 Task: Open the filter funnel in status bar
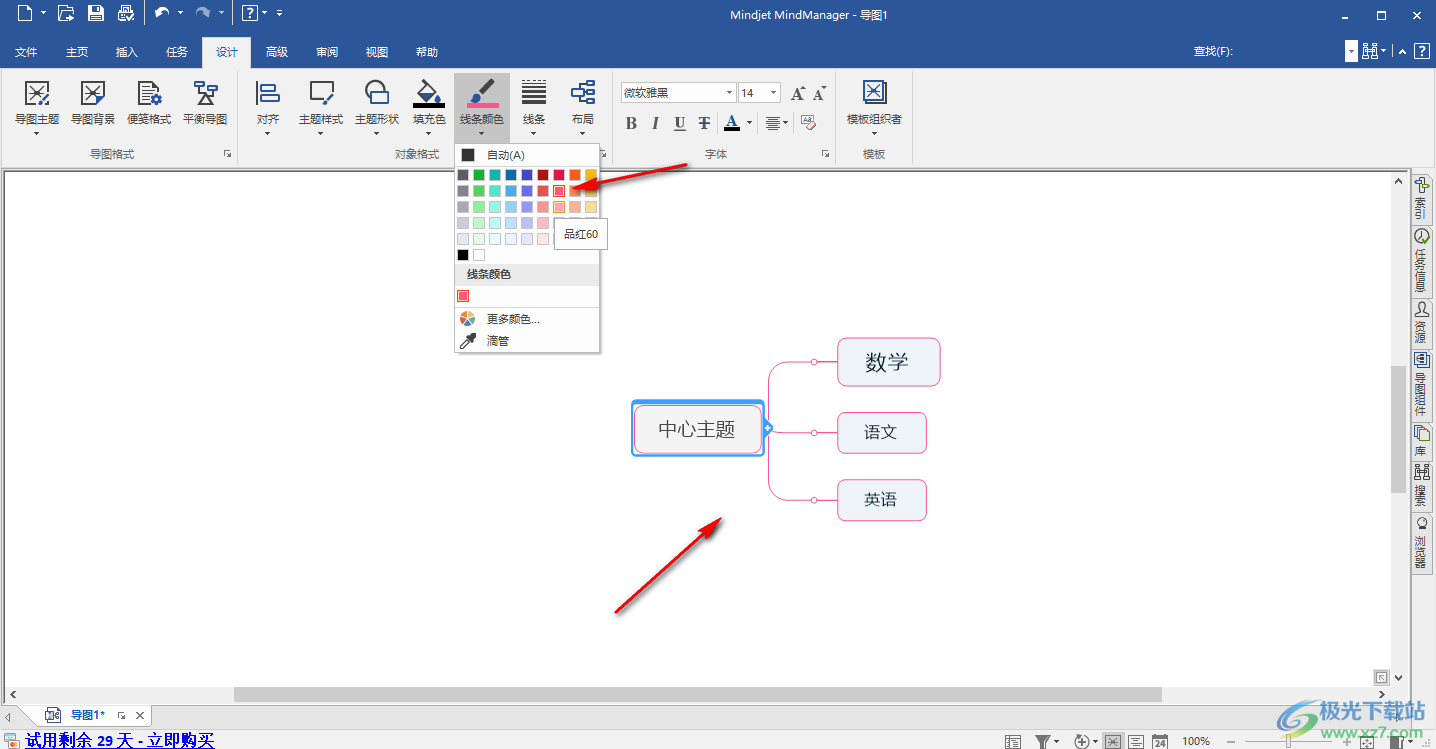[1043, 741]
